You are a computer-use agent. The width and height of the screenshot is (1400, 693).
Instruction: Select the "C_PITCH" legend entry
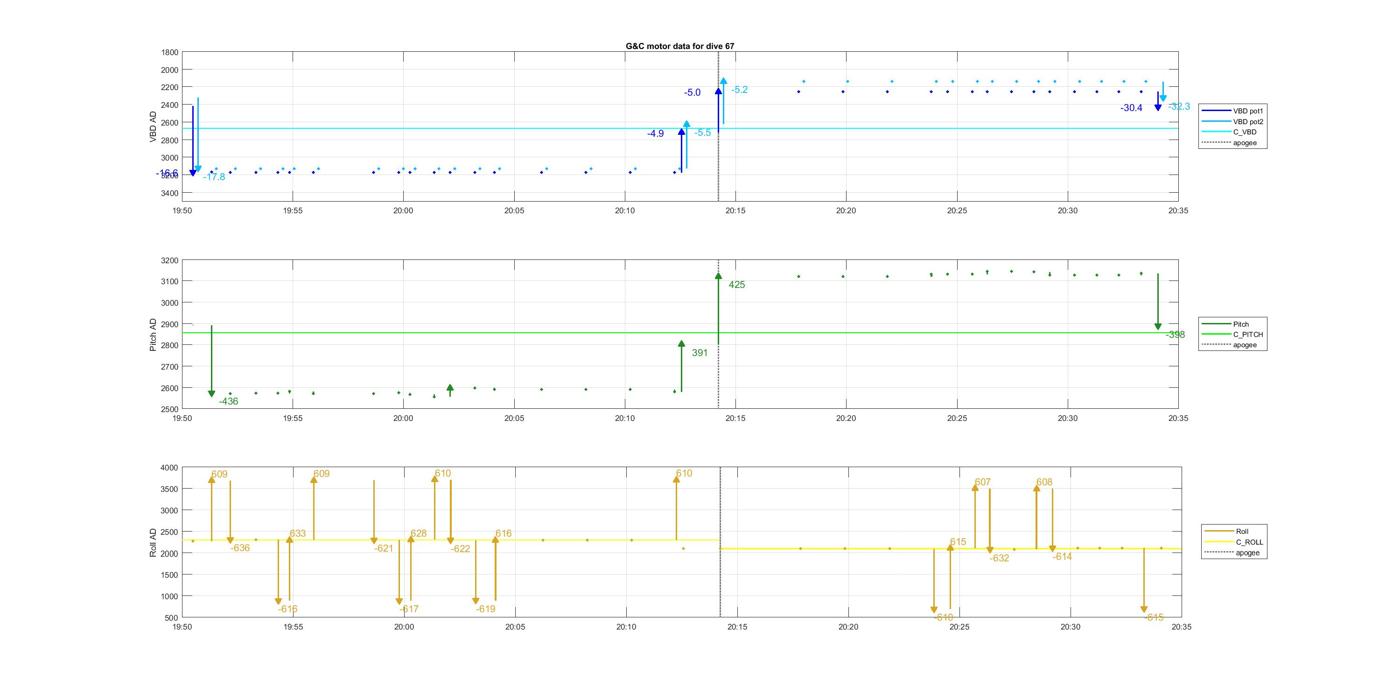1233,335
